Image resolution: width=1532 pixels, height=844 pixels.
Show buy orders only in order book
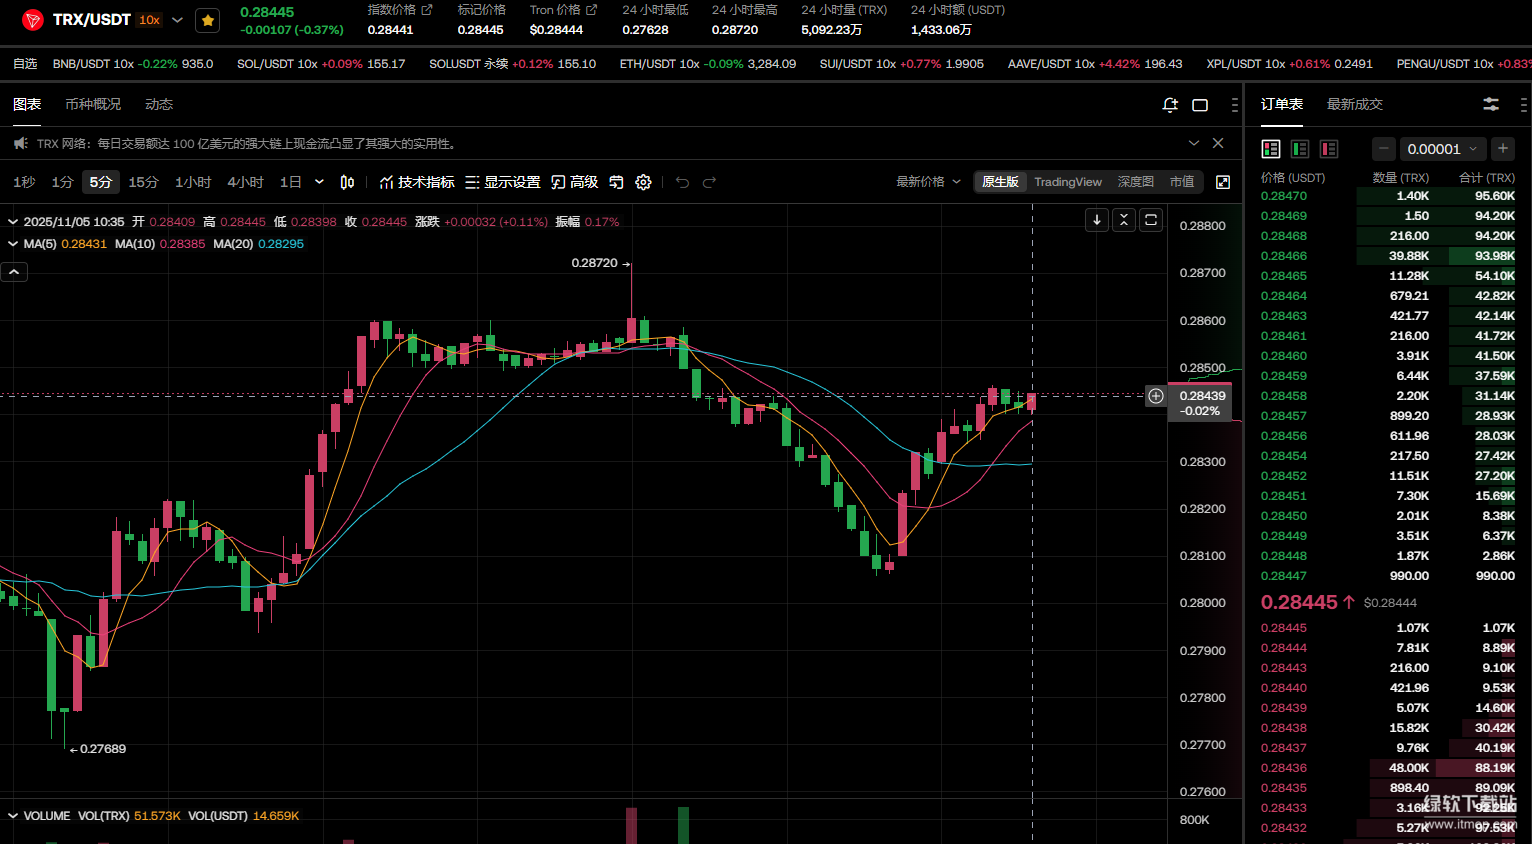1300,149
